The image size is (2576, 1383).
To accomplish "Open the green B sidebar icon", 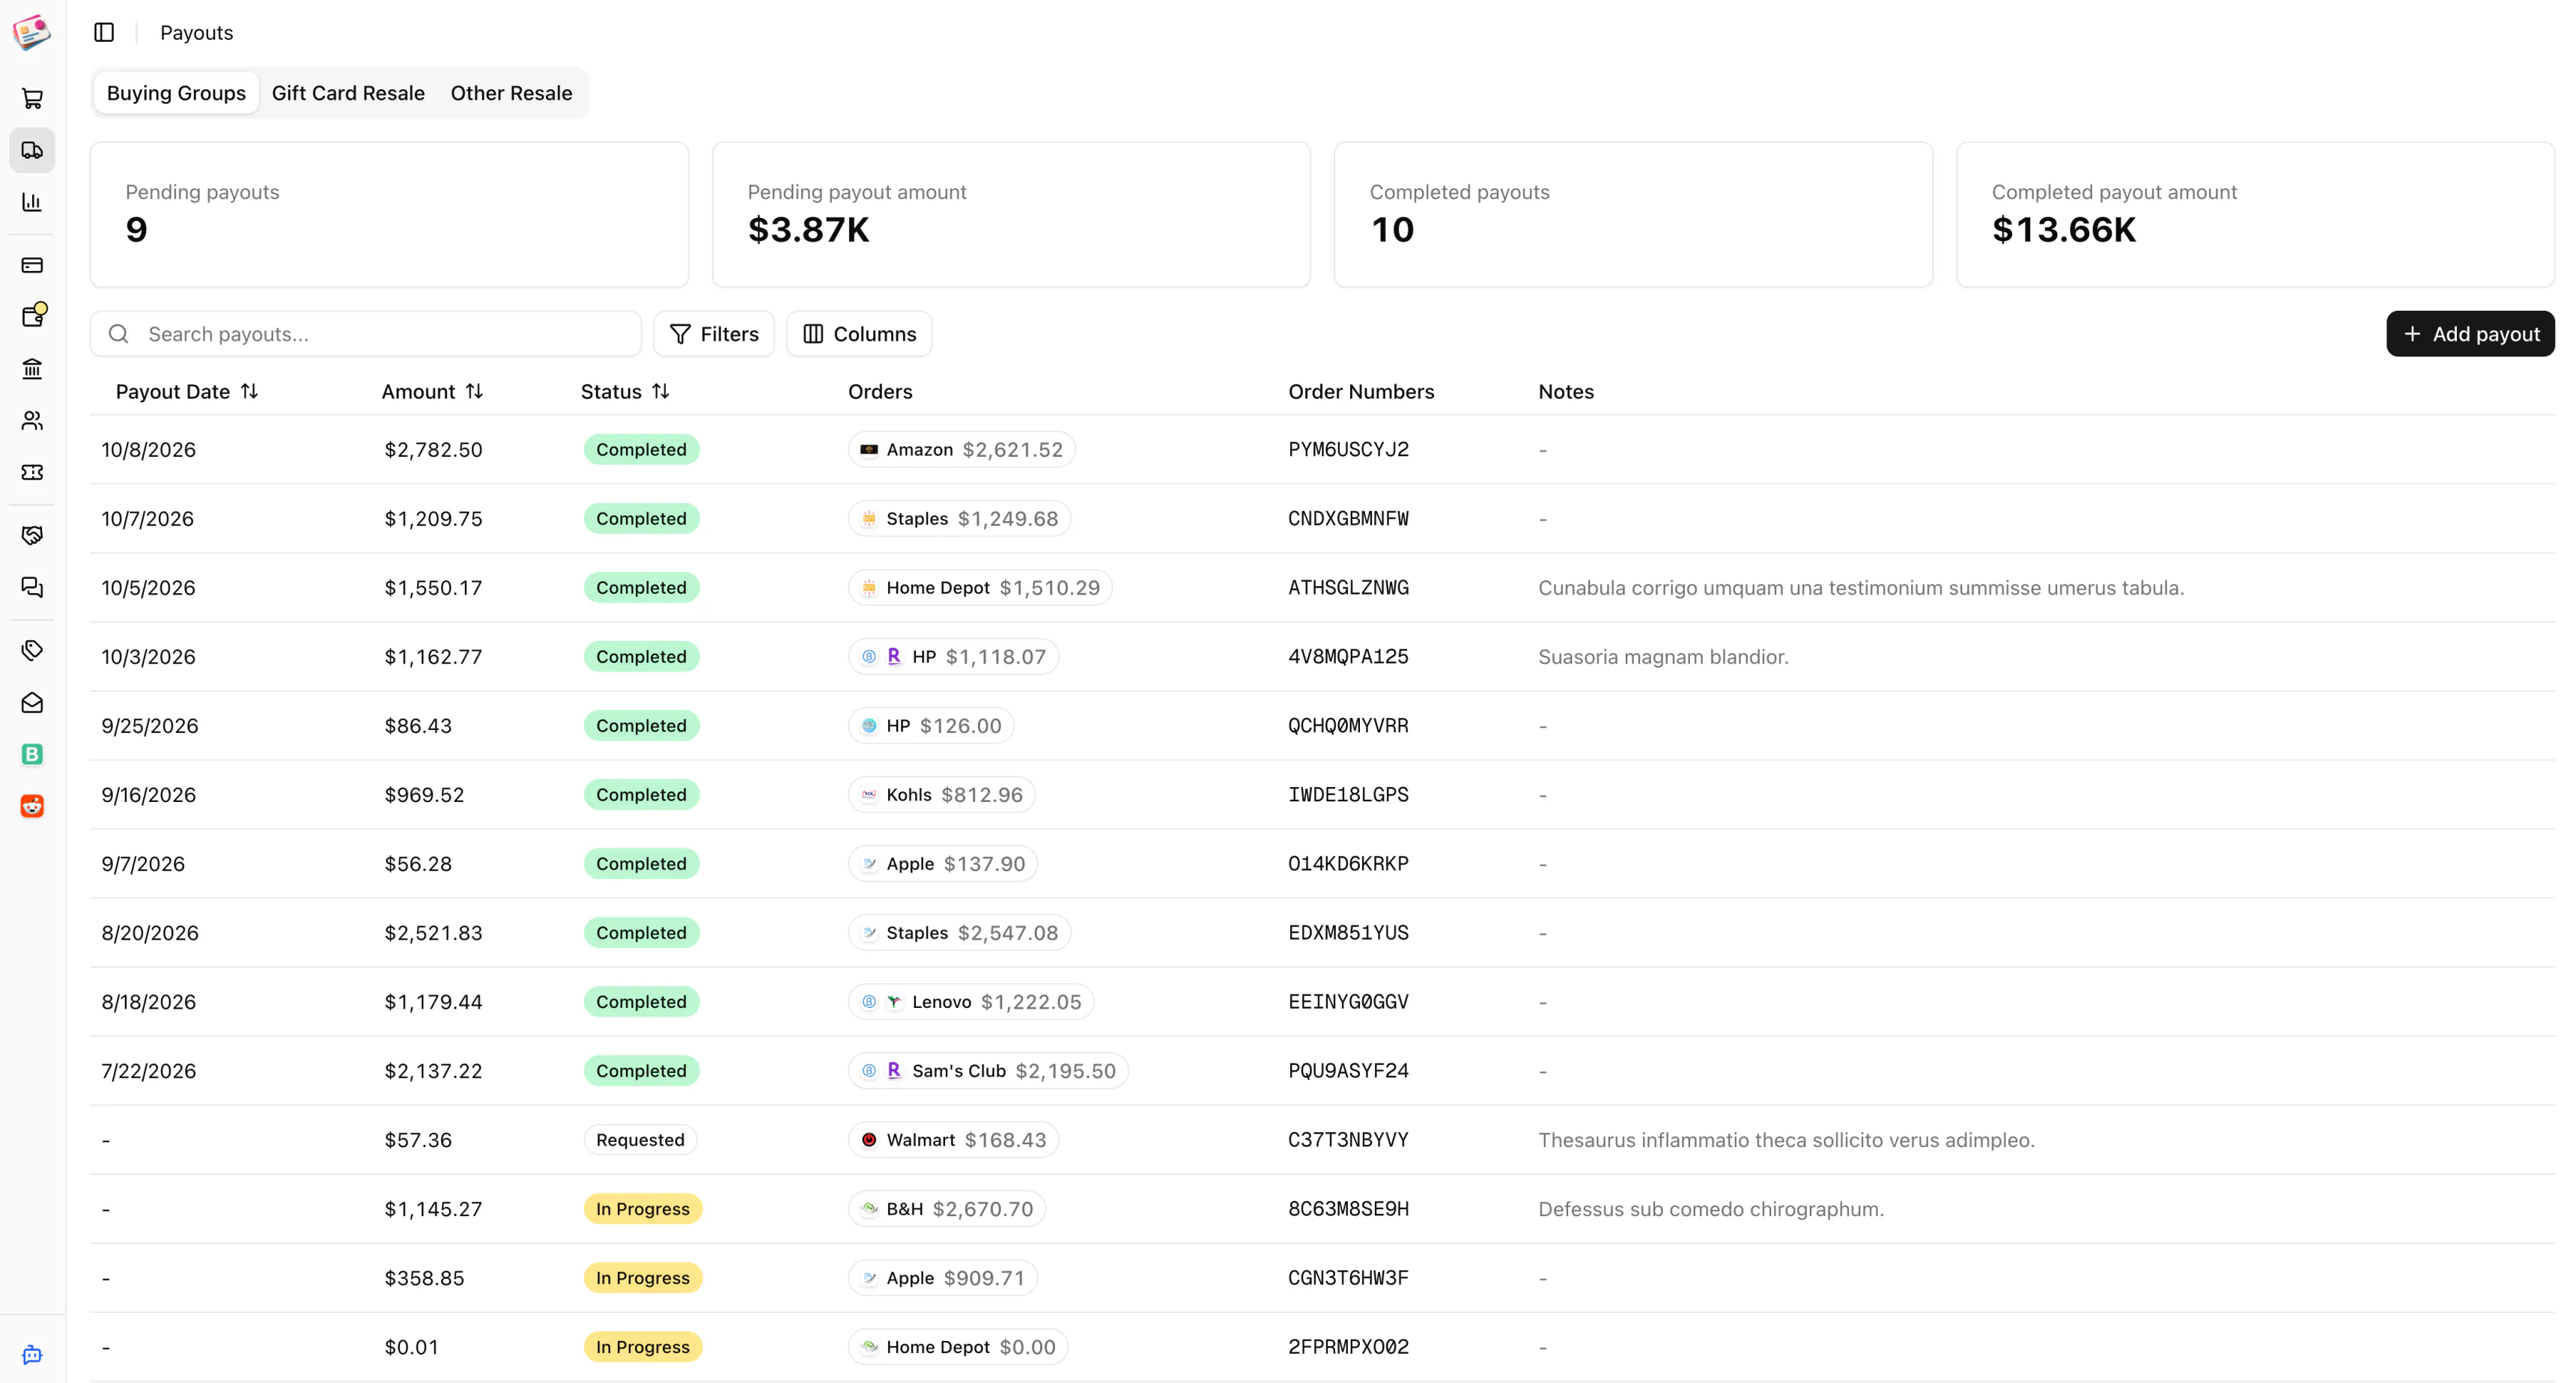I will tap(32, 754).
